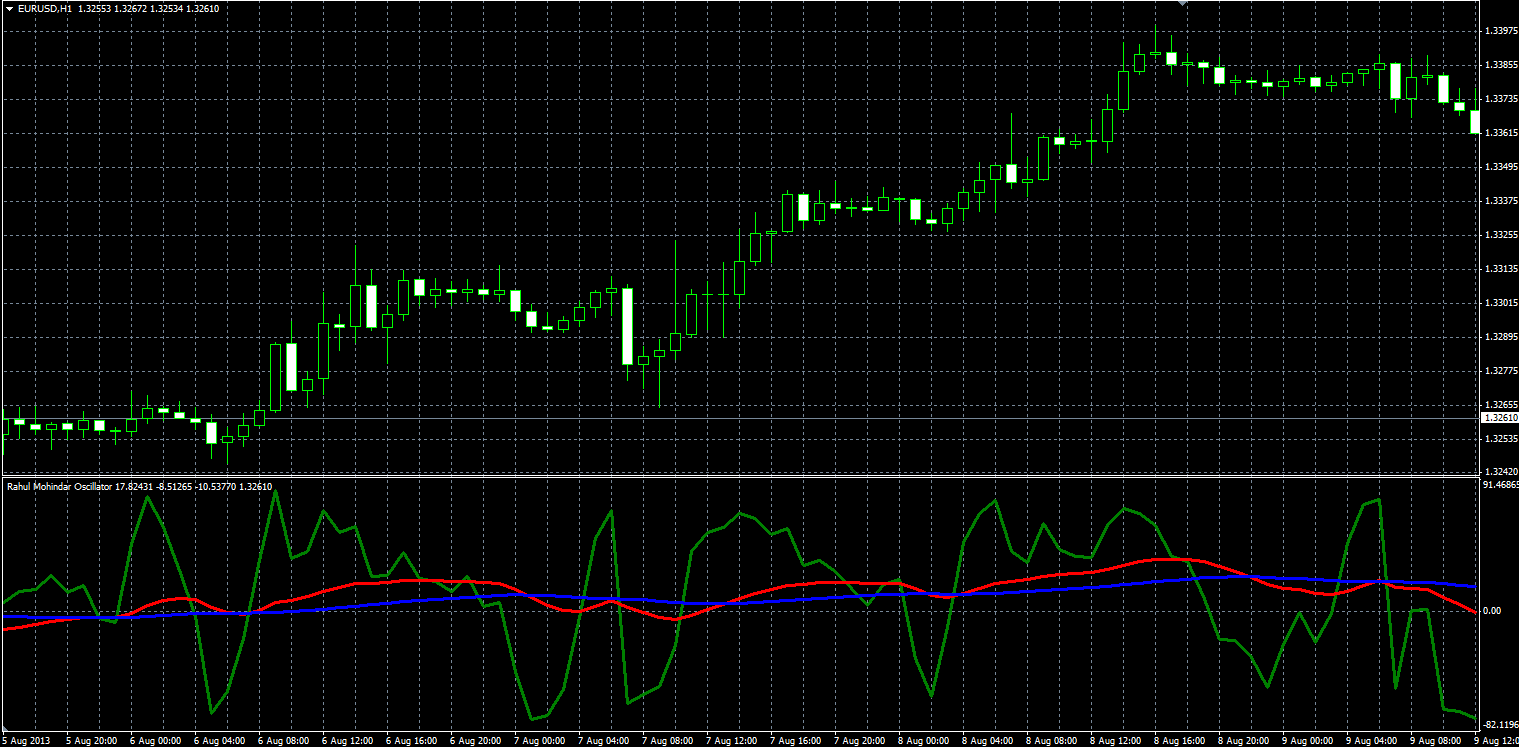Click the 7 Aug 00:00 time label
1519x747 pixels.
tap(540, 741)
